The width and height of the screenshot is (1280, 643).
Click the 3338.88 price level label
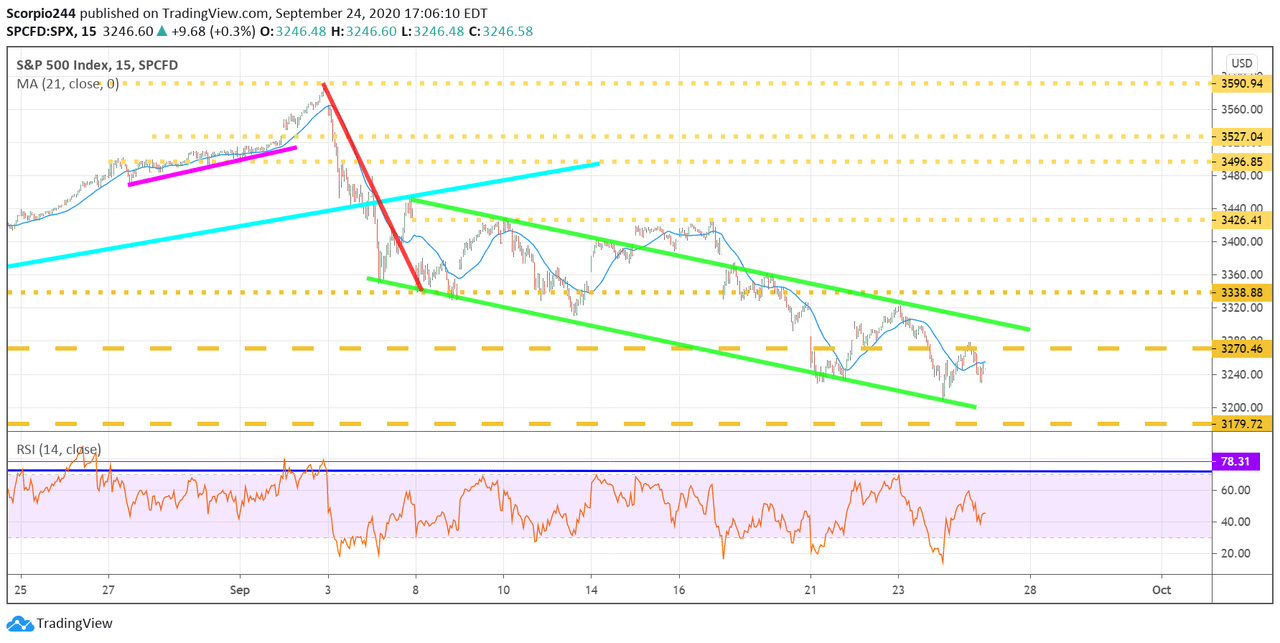tap(1243, 292)
